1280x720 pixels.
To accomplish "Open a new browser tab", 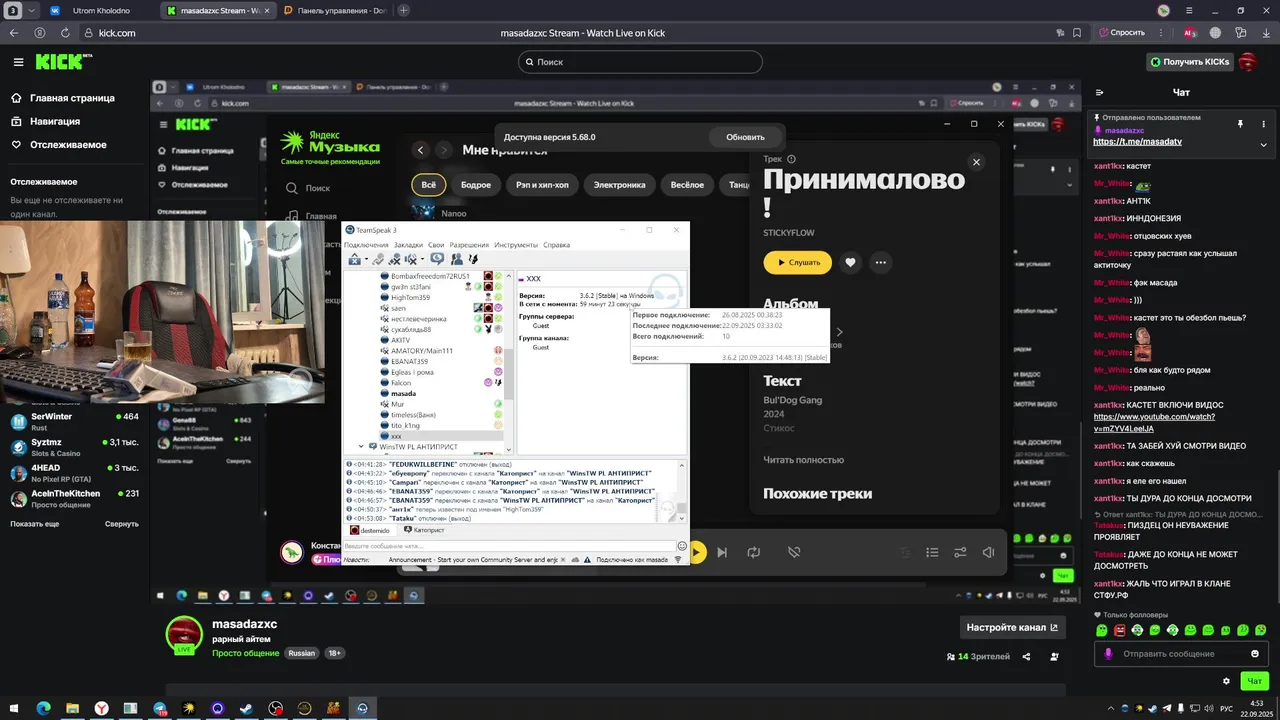I will (x=403, y=10).
